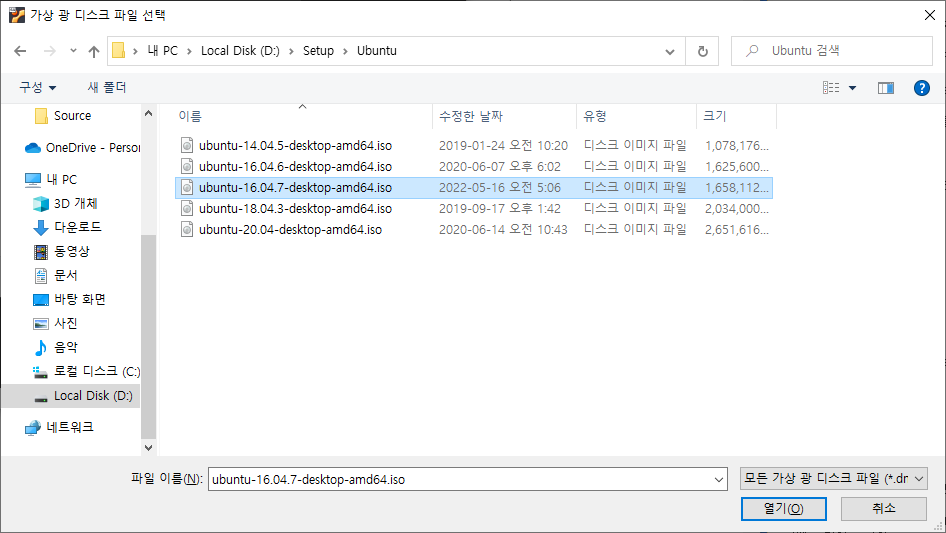Click file icon of ubuntu-14.04.5 iso
946x533 pixels.
click(x=187, y=145)
